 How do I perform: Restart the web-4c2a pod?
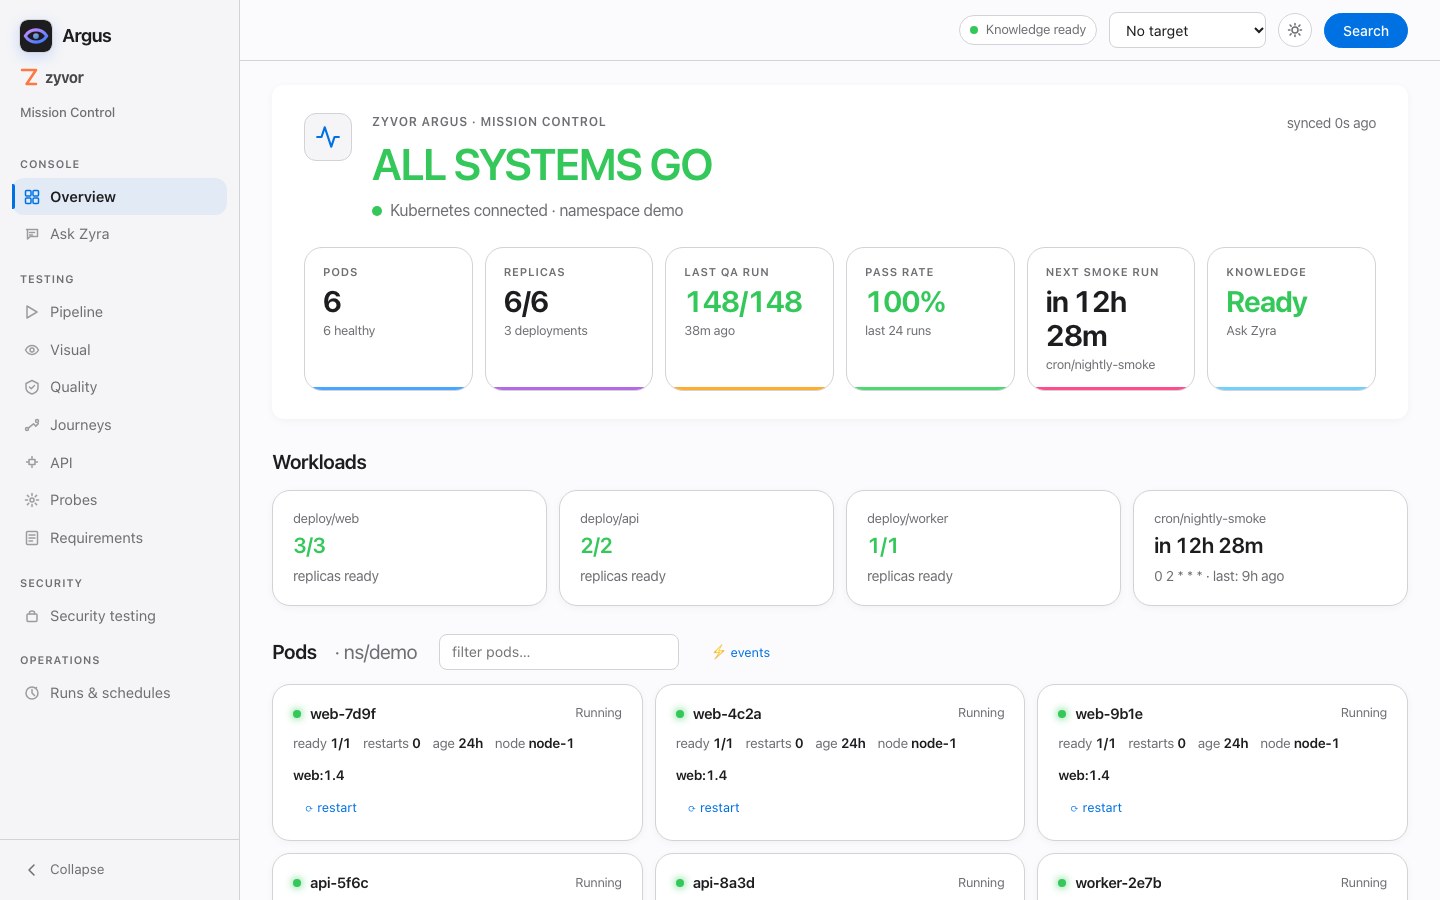(713, 808)
